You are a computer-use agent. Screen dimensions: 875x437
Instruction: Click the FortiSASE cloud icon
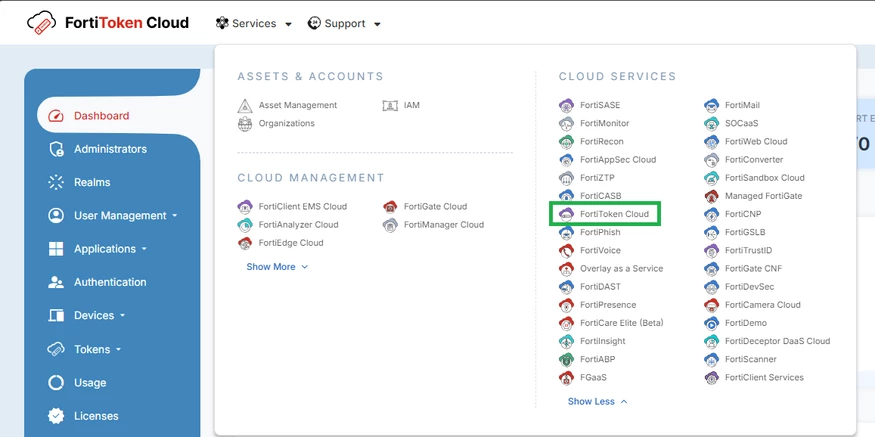coord(566,105)
